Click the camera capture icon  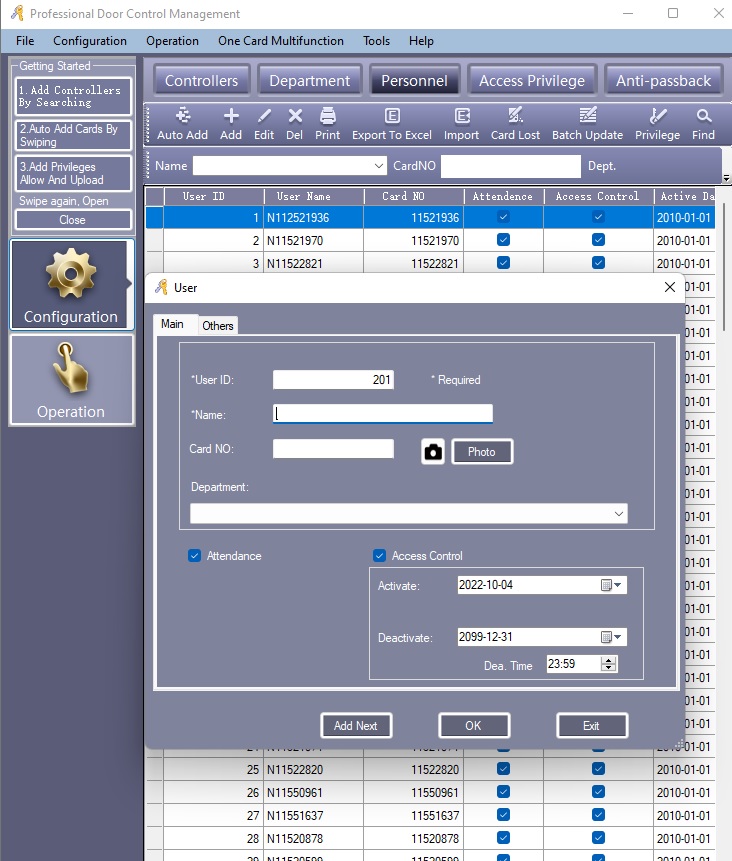click(433, 451)
